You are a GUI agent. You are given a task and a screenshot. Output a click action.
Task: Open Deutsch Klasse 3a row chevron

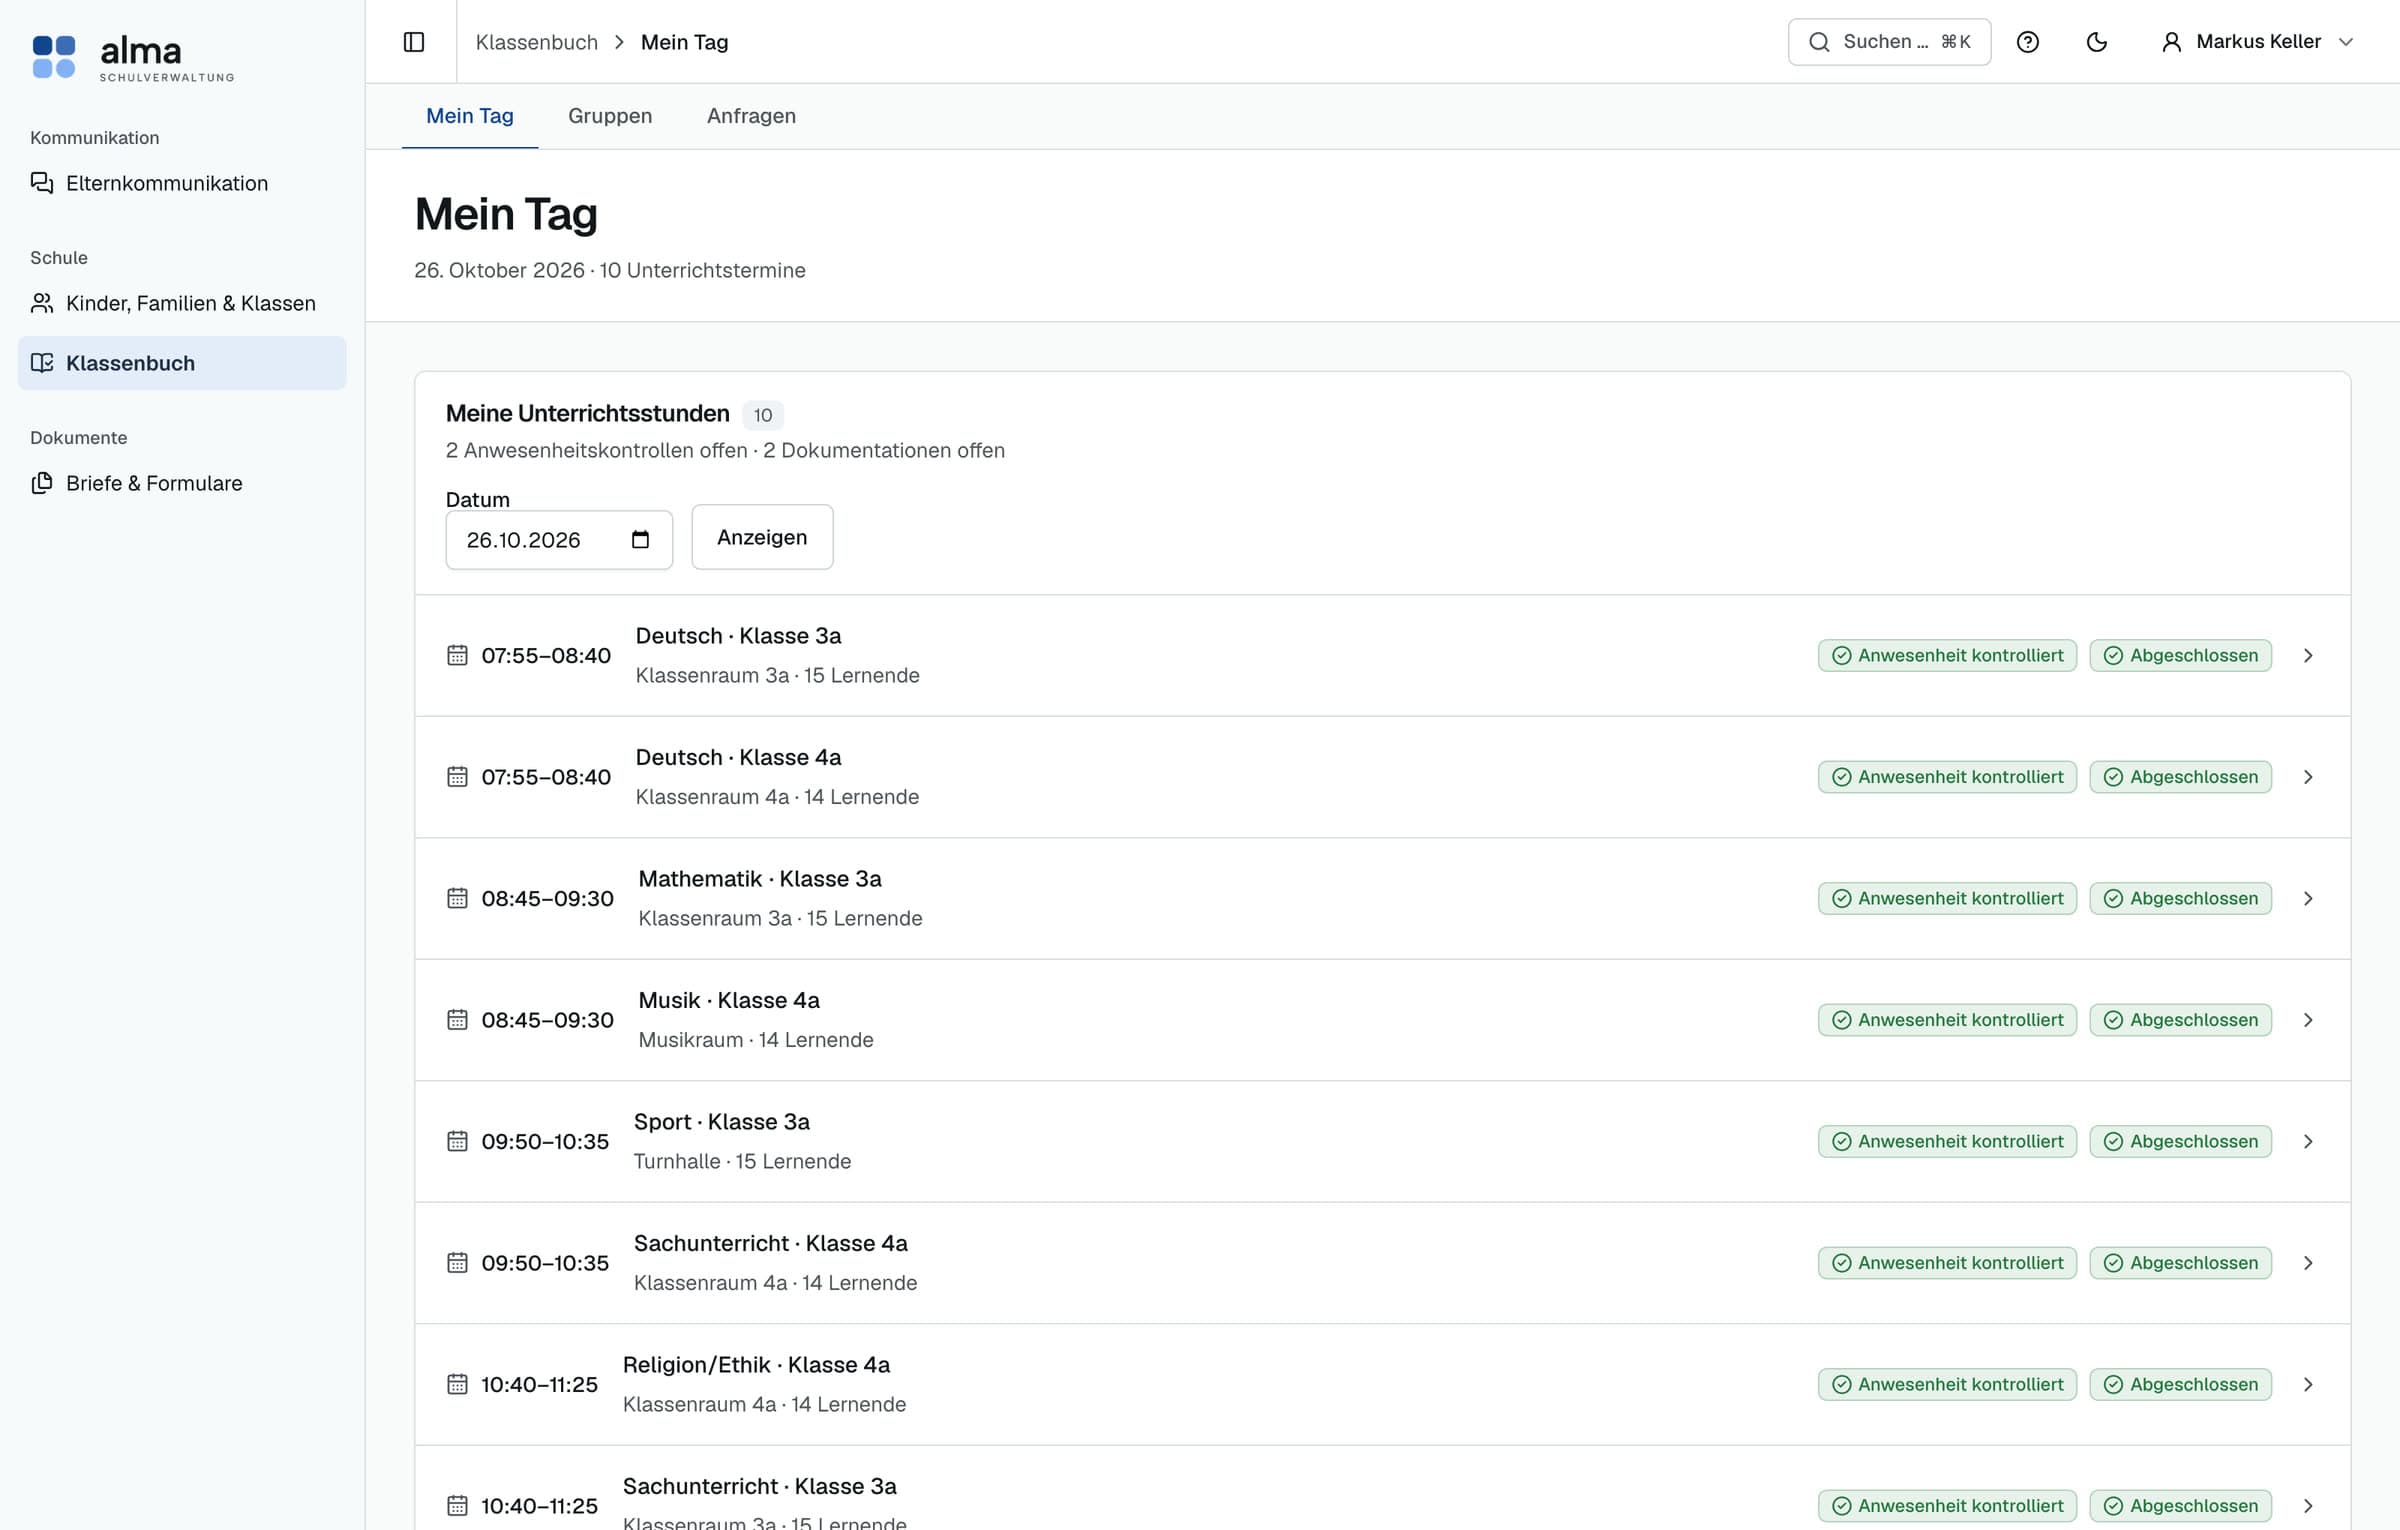pos(2308,655)
